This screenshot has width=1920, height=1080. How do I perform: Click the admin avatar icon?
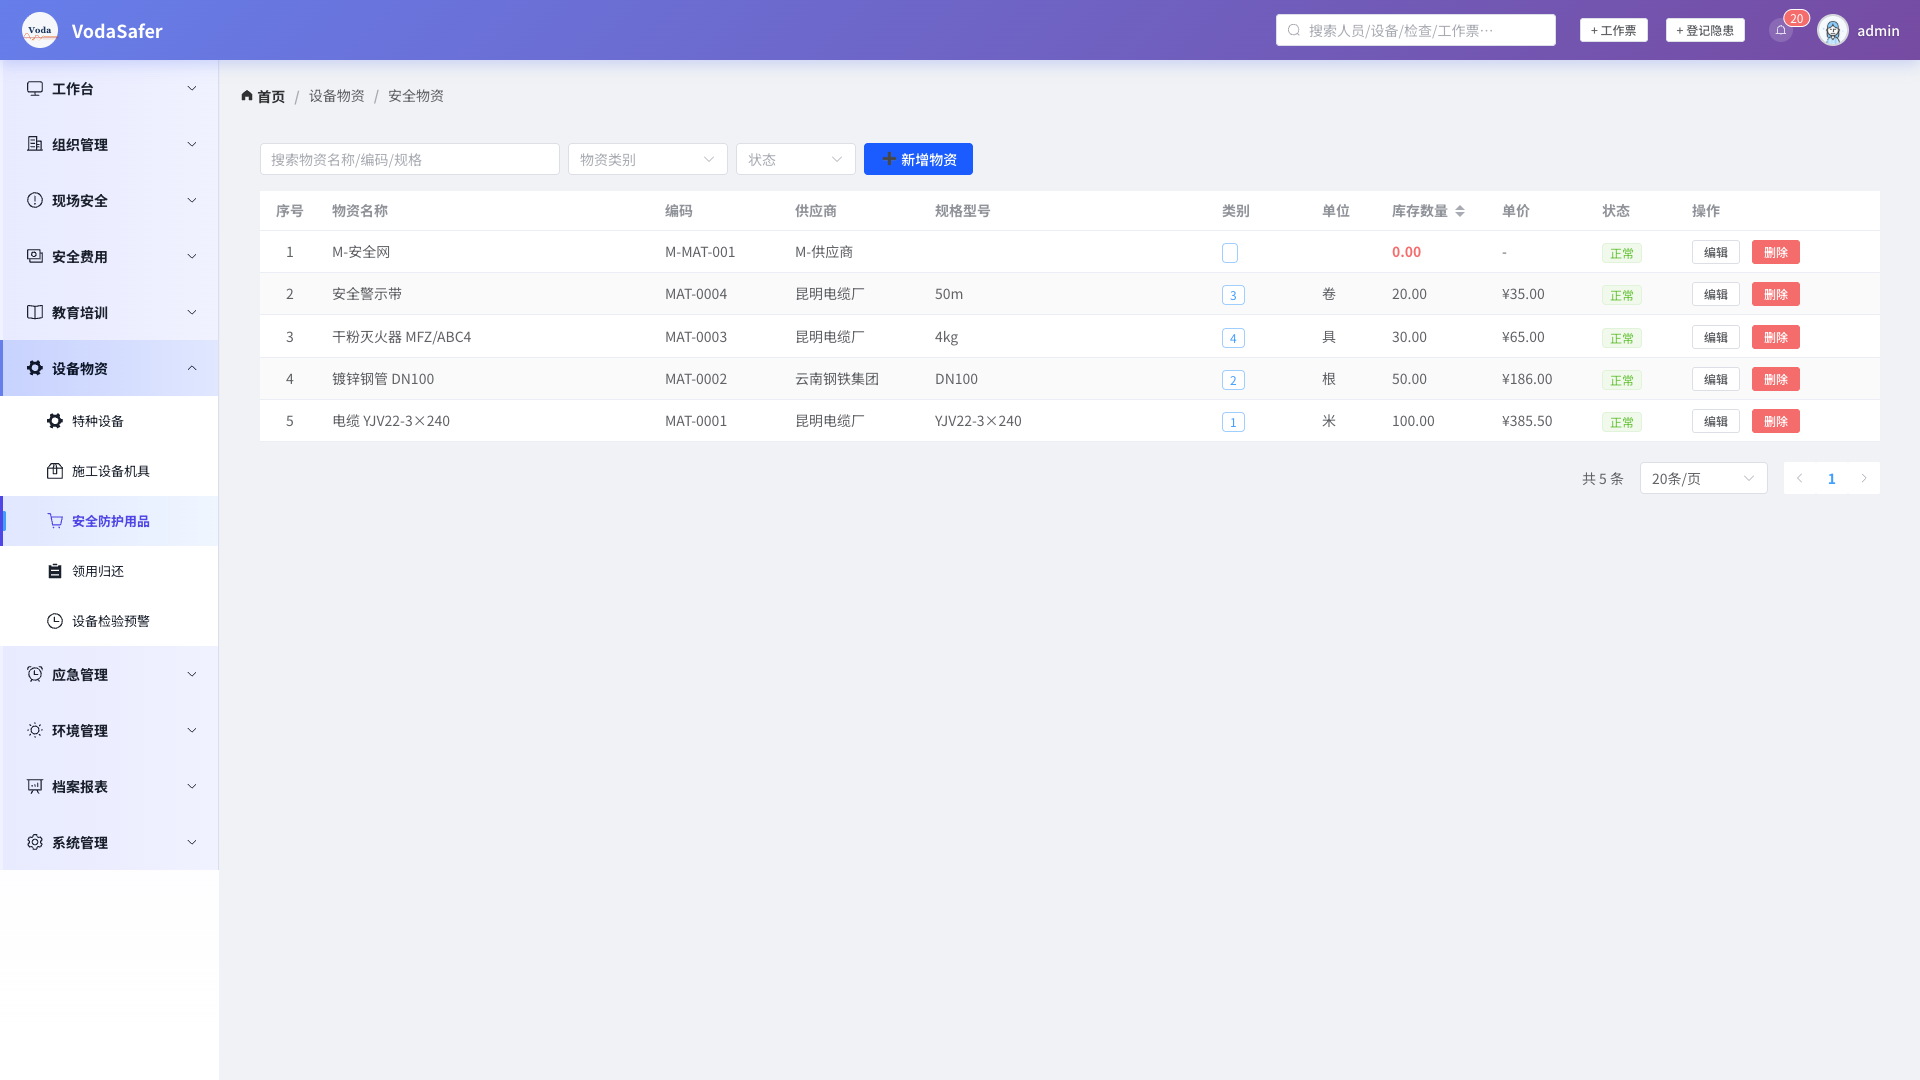tap(1833, 30)
